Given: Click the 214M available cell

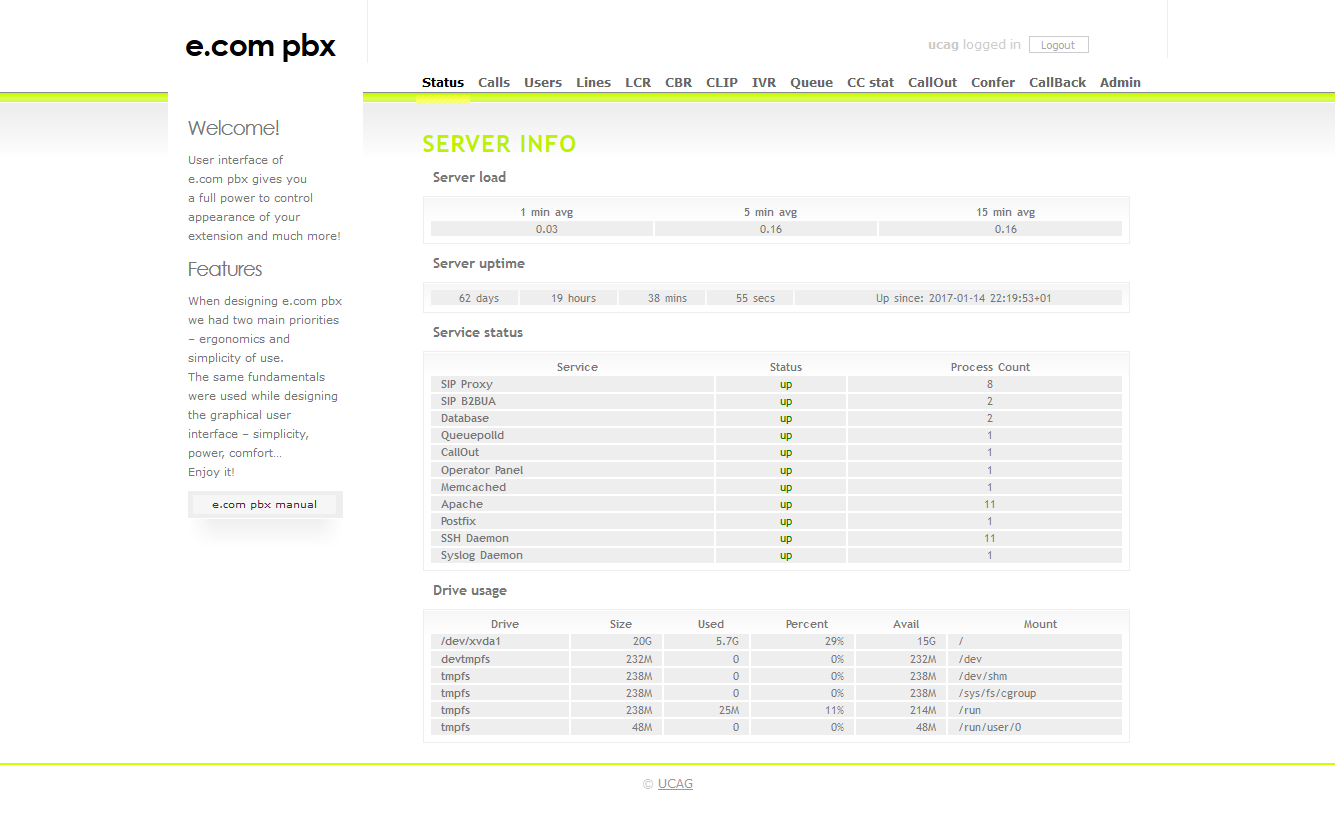Looking at the screenshot, I should pos(901,710).
